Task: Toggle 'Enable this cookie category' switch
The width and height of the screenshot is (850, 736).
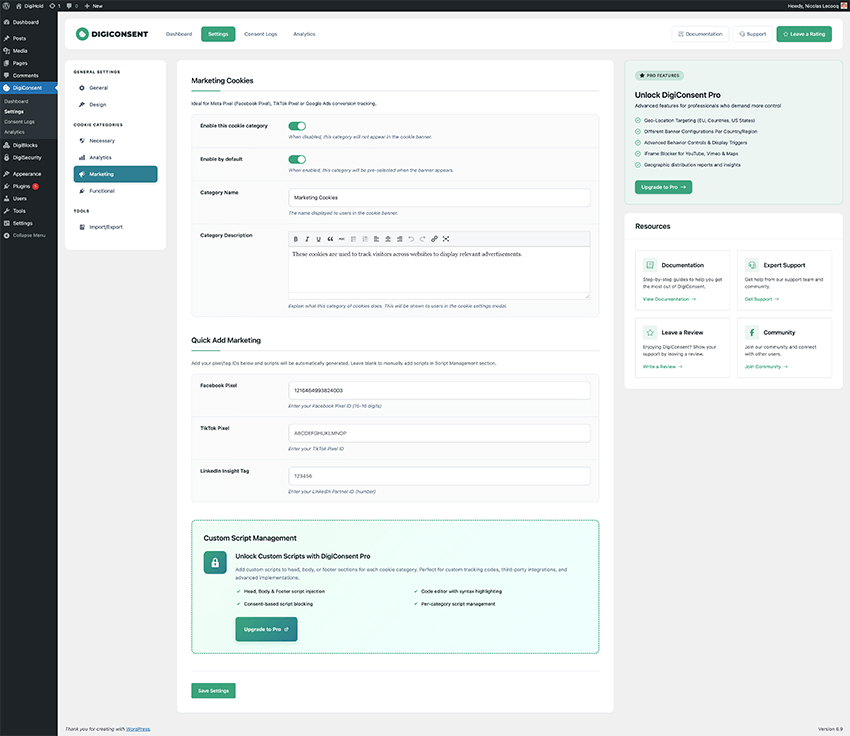Action: (297, 126)
